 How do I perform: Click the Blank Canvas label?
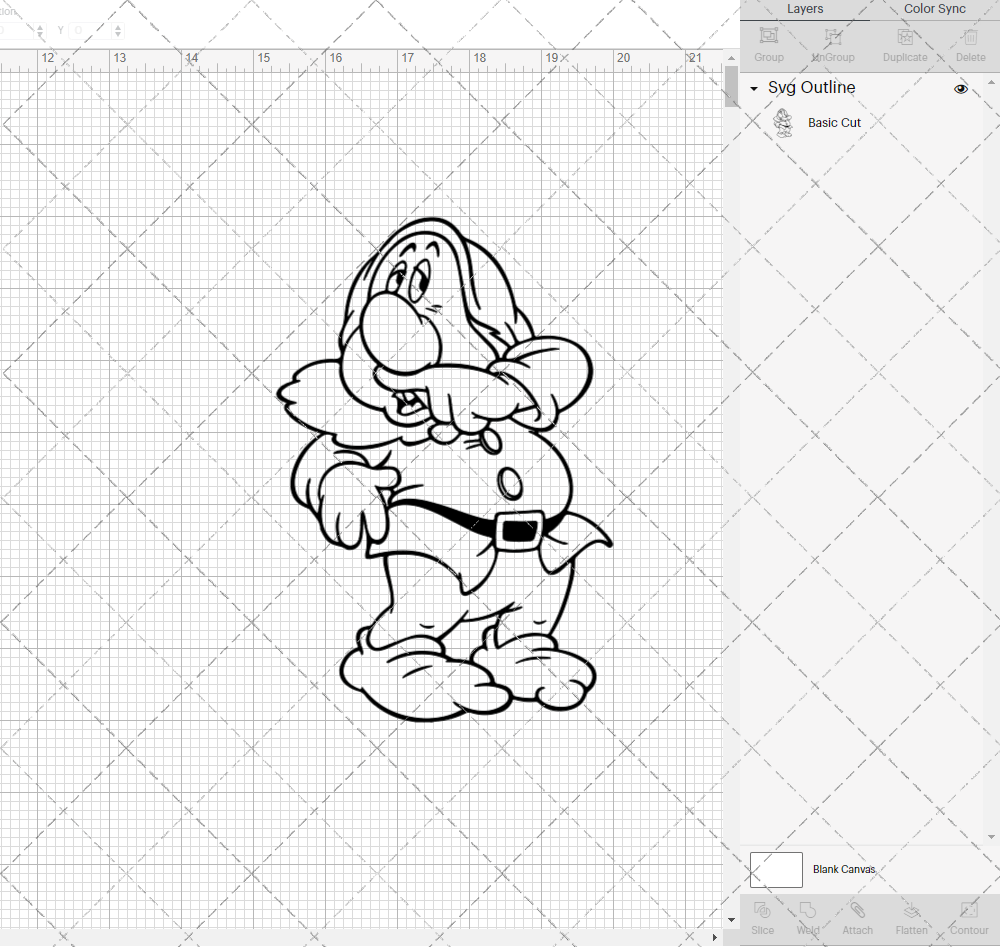pyautogui.click(x=844, y=869)
